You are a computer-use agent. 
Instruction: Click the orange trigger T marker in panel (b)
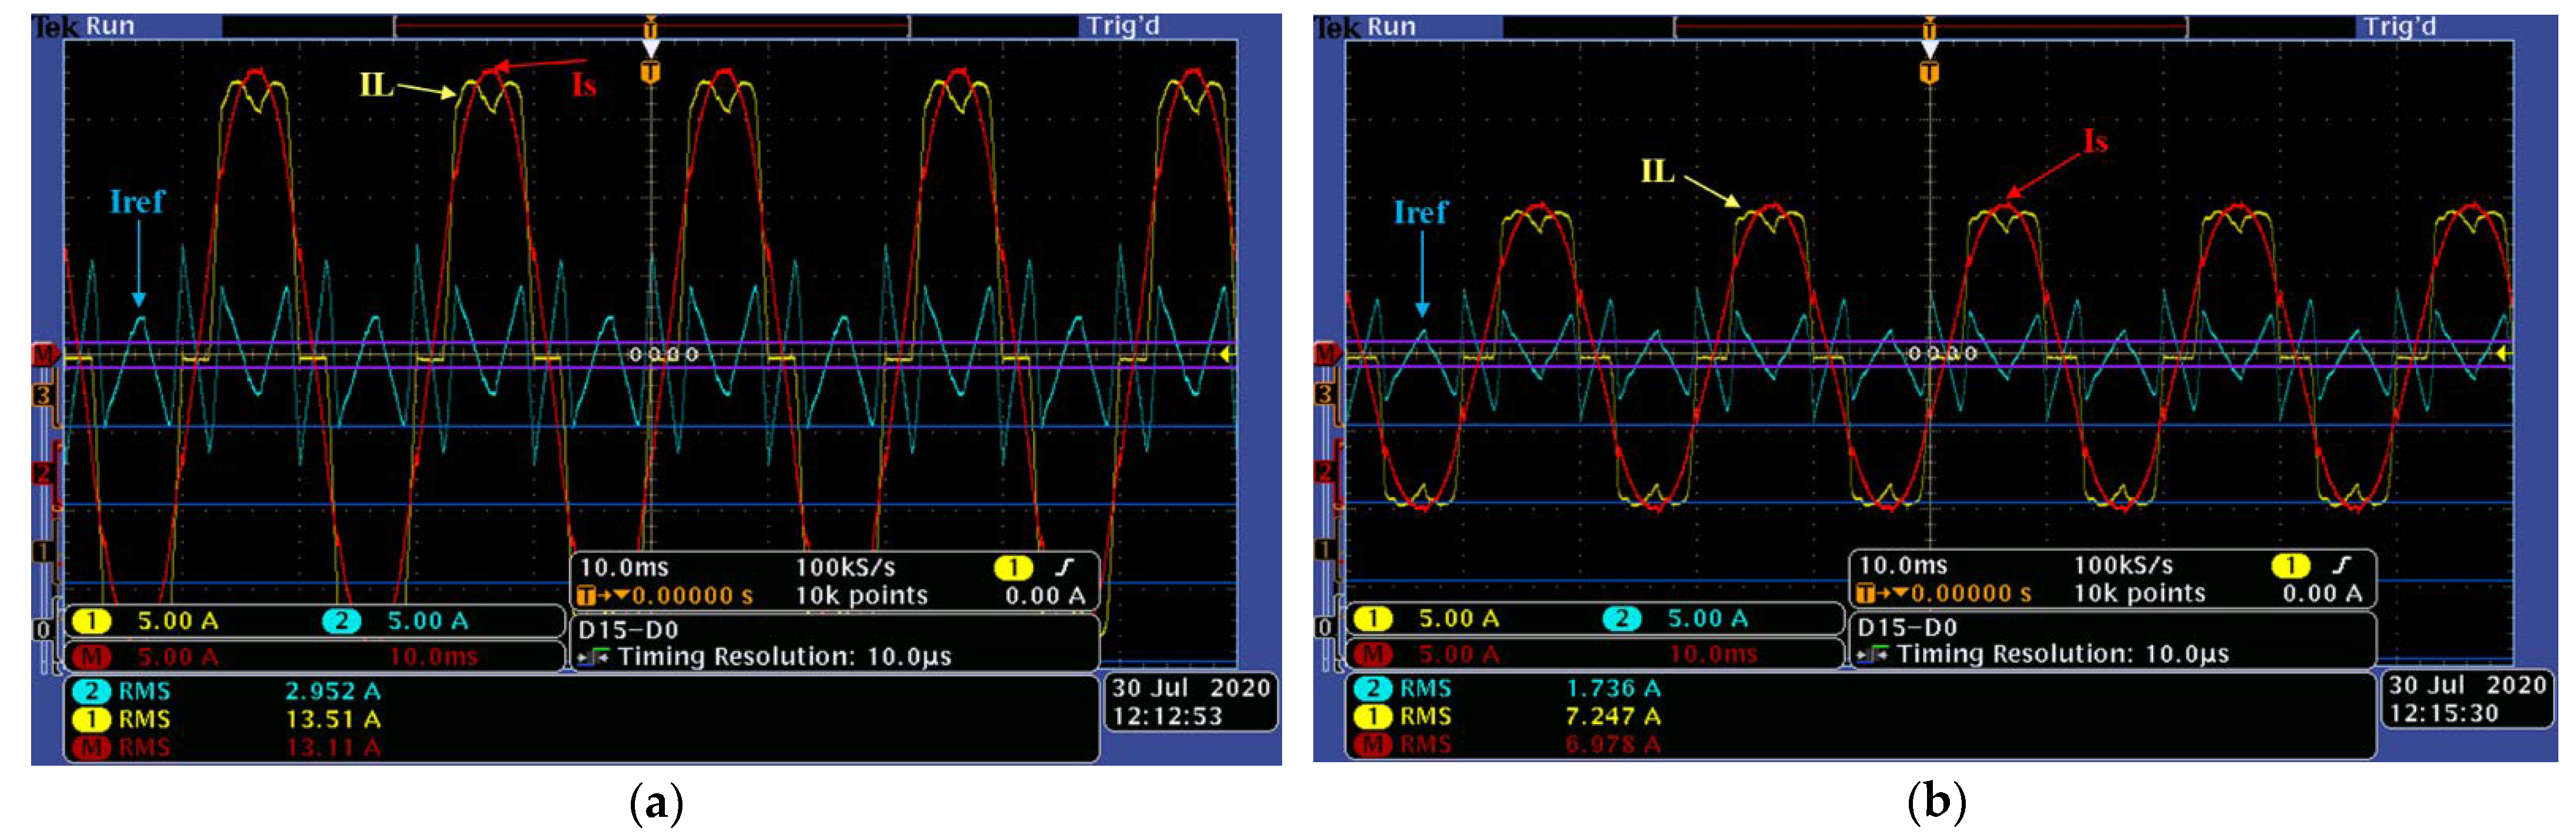tap(1929, 72)
